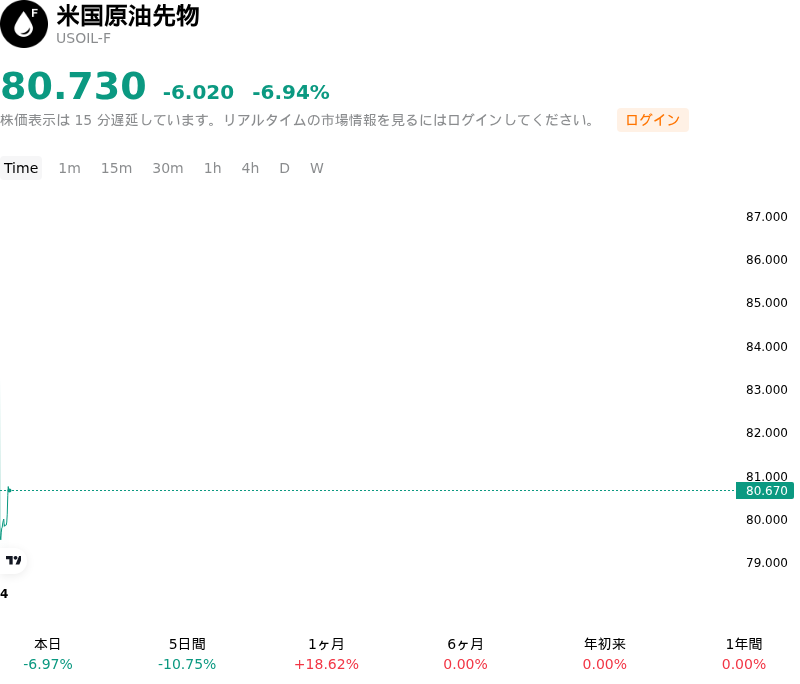Switch to the 30m interval tab
This screenshot has width=800, height=684.
tap(168, 168)
